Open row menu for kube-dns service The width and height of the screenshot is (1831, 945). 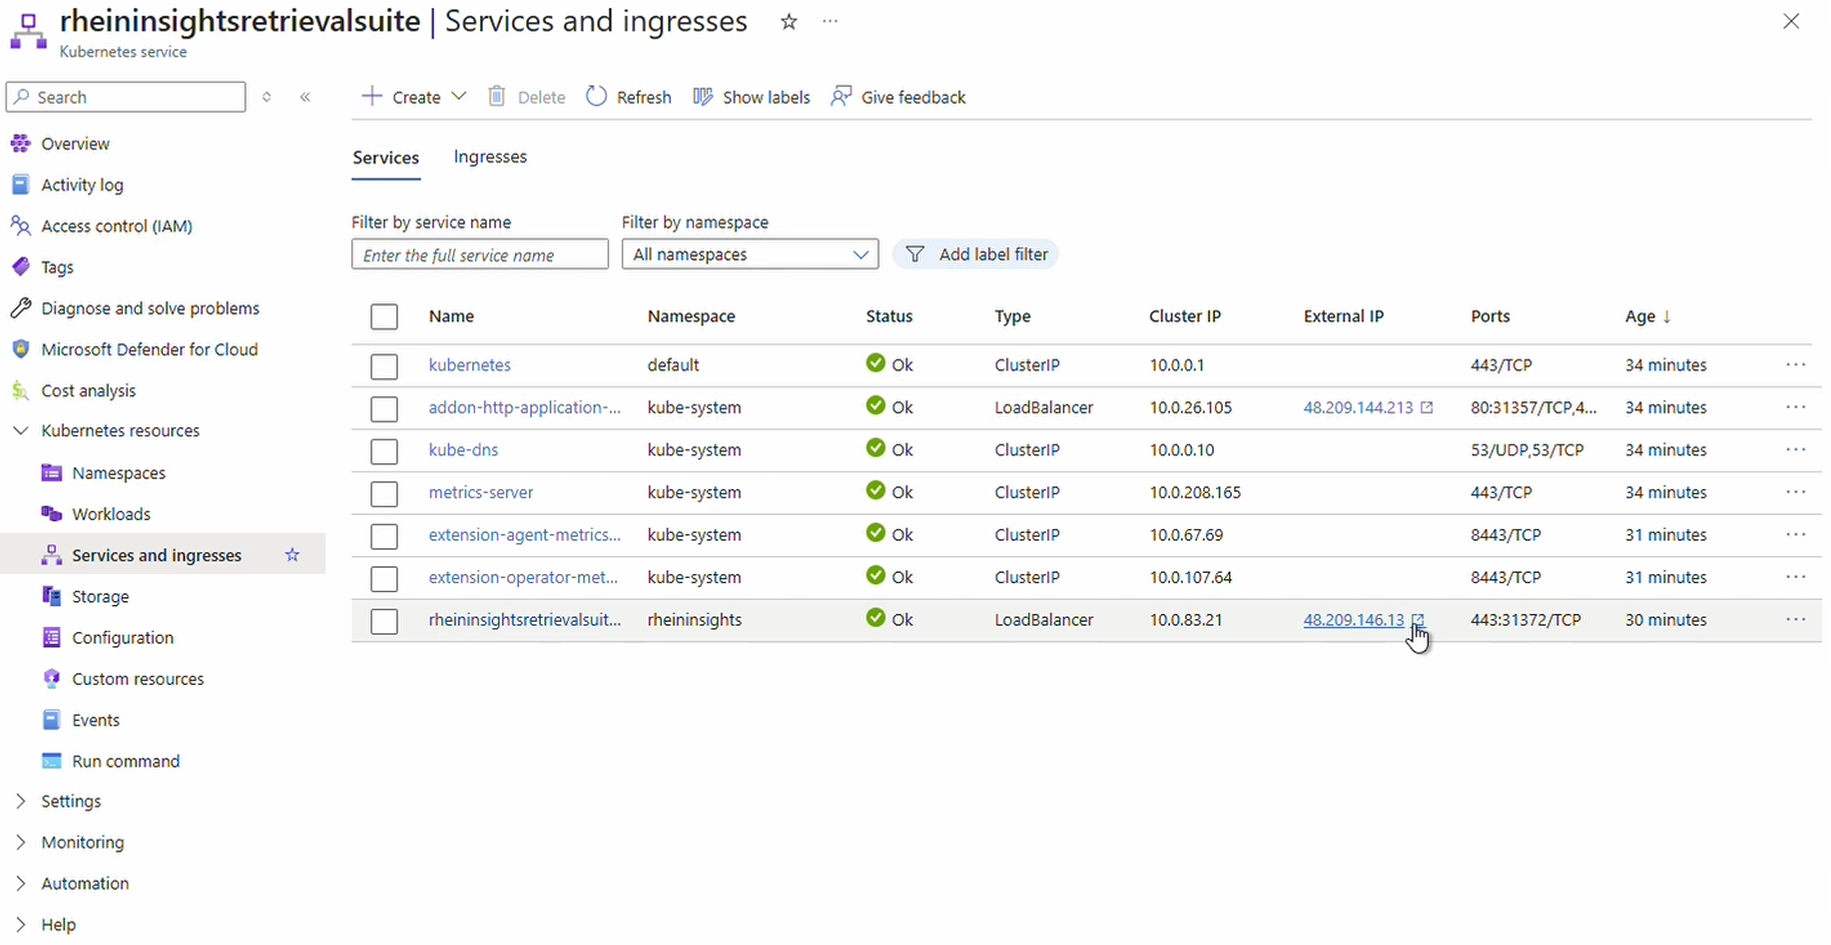(1796, 450)
